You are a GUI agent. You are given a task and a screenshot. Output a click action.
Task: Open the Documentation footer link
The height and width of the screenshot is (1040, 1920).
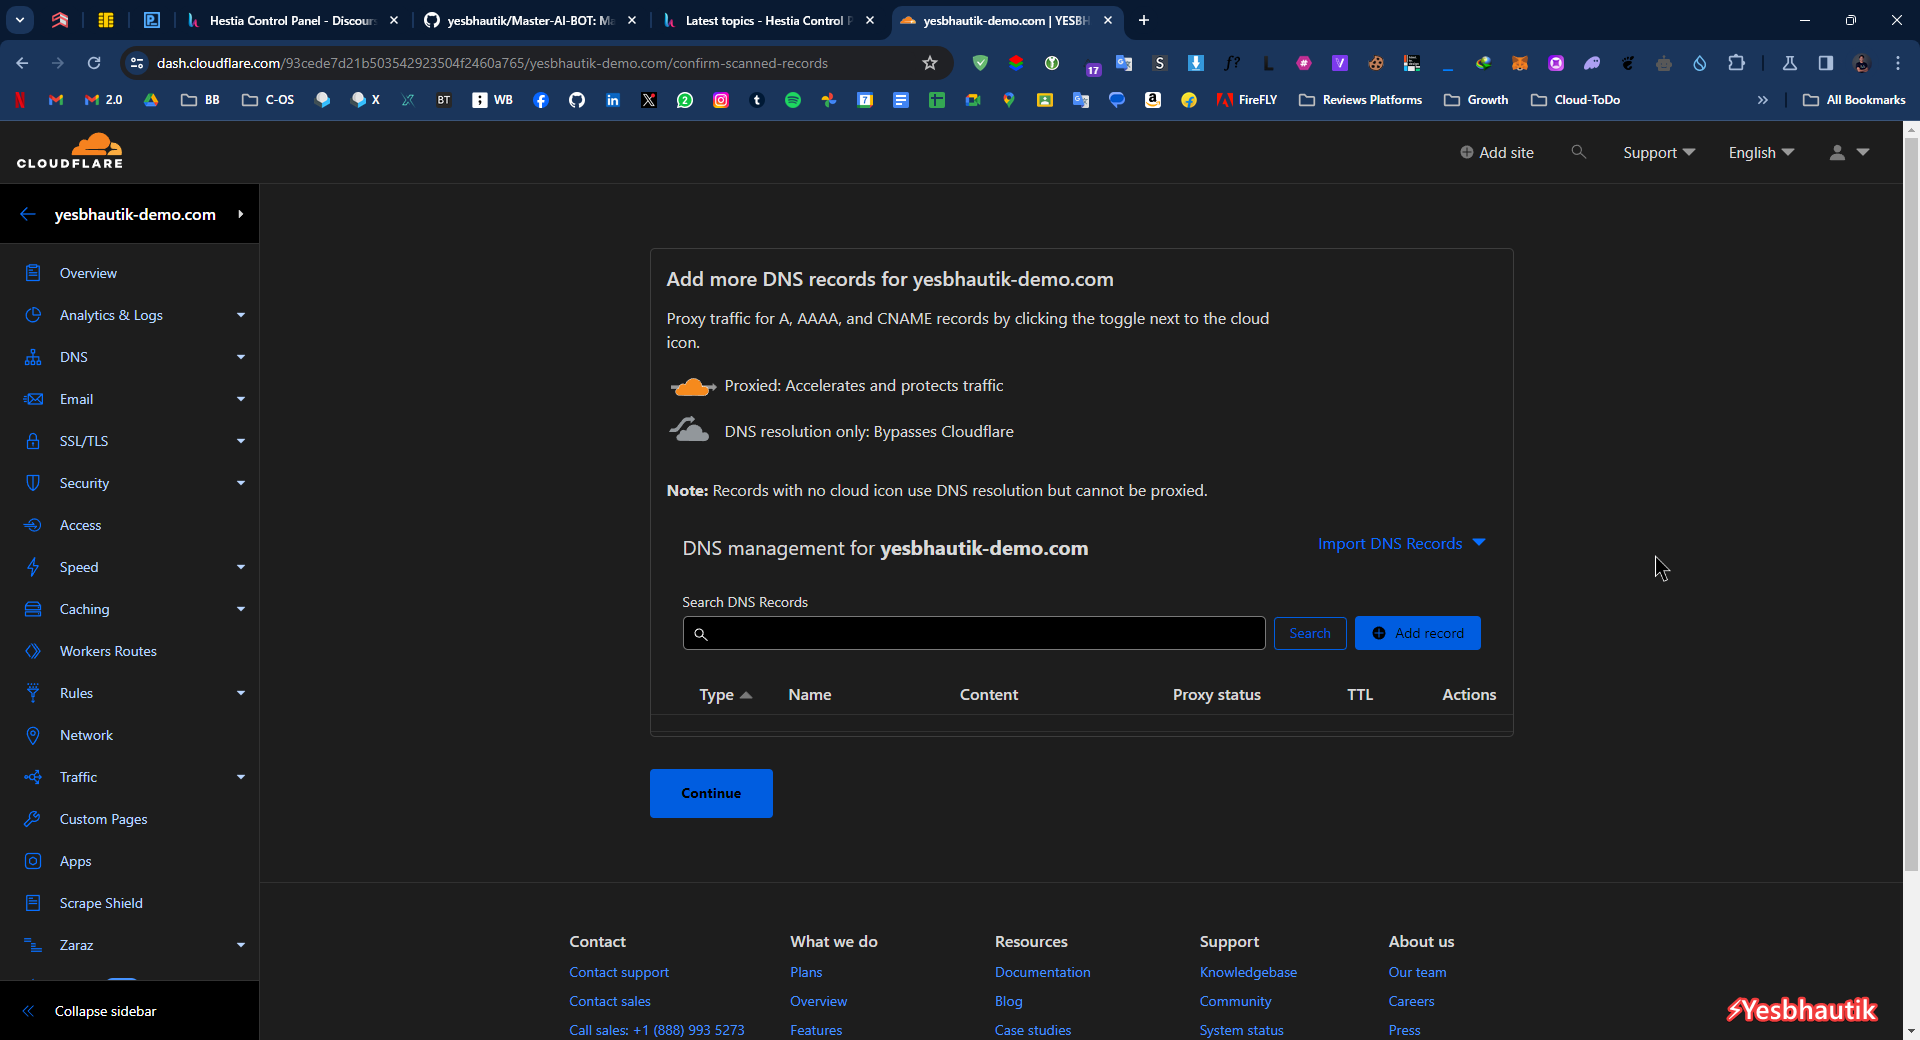click(1042, 972)
